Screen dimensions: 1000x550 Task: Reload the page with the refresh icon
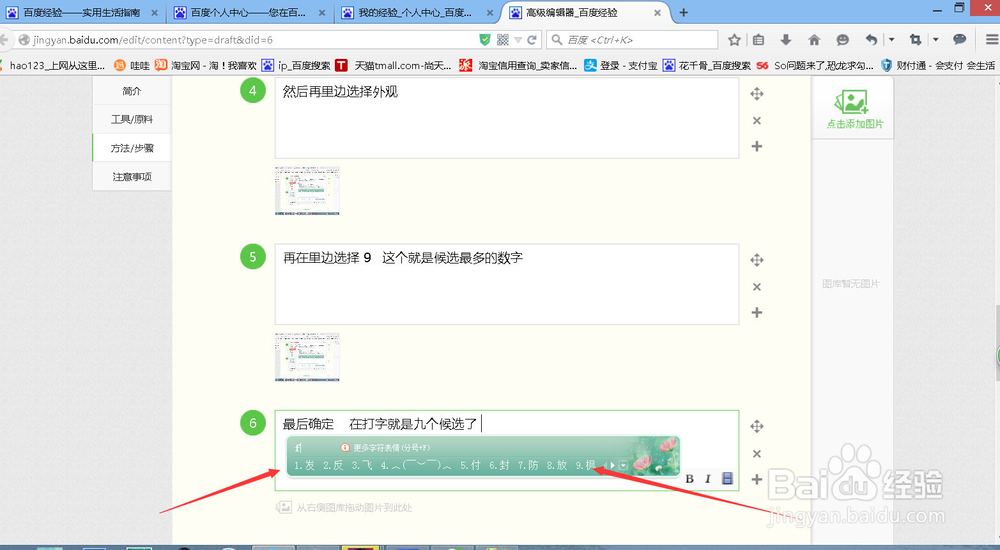pyautogui.click(x=532, y=40)
